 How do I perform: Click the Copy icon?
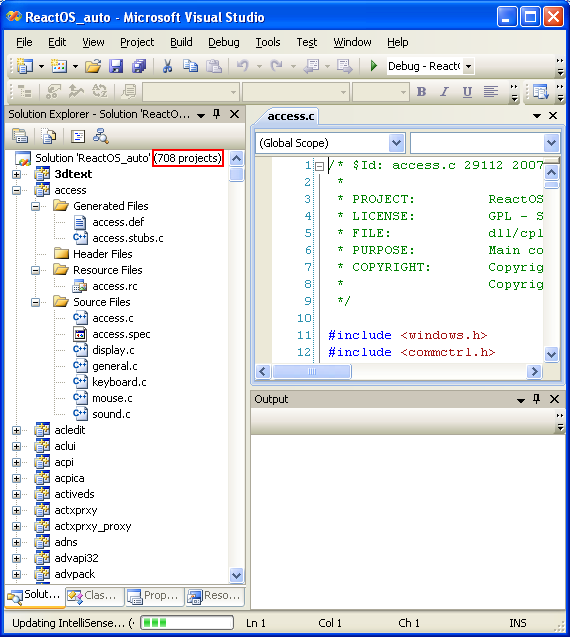[x=190, y=66]
